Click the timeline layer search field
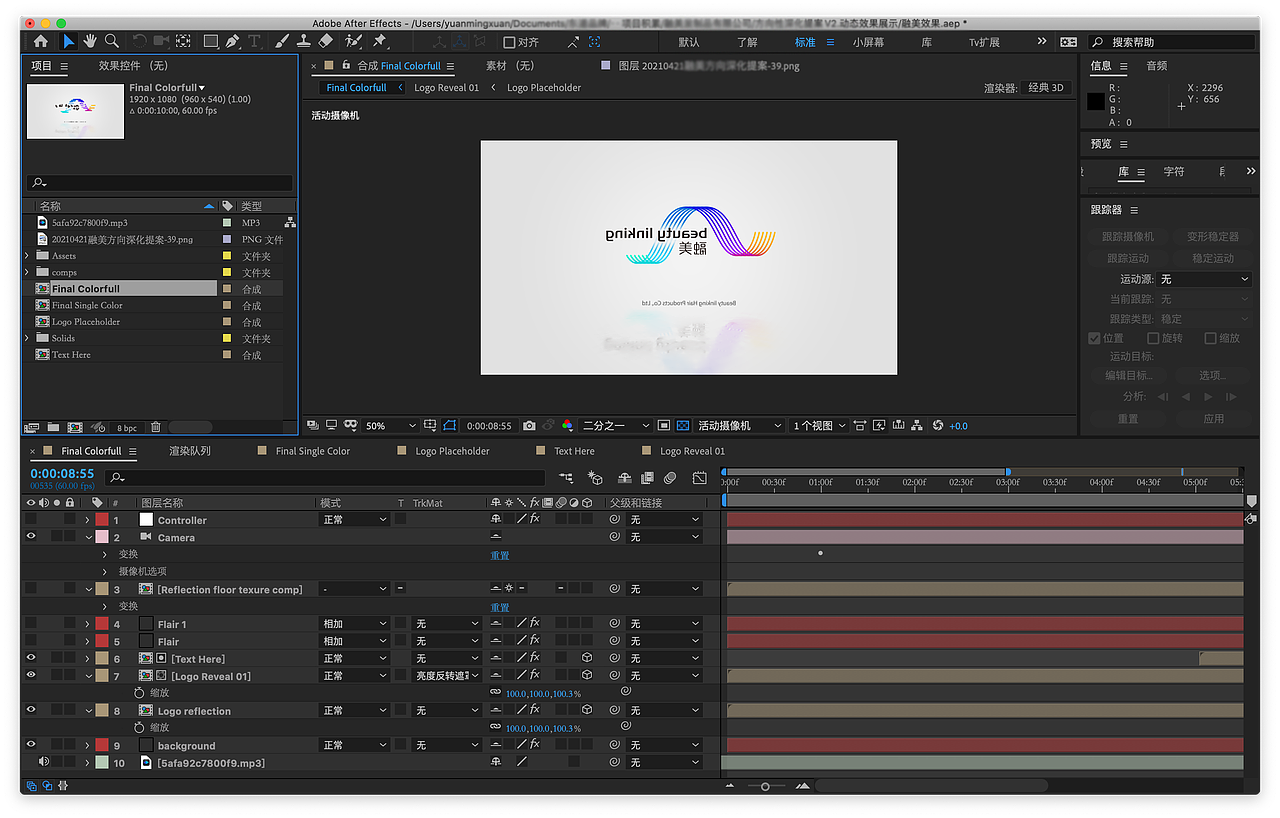Screen dimensions: 1280x818 tap(325, 478)
